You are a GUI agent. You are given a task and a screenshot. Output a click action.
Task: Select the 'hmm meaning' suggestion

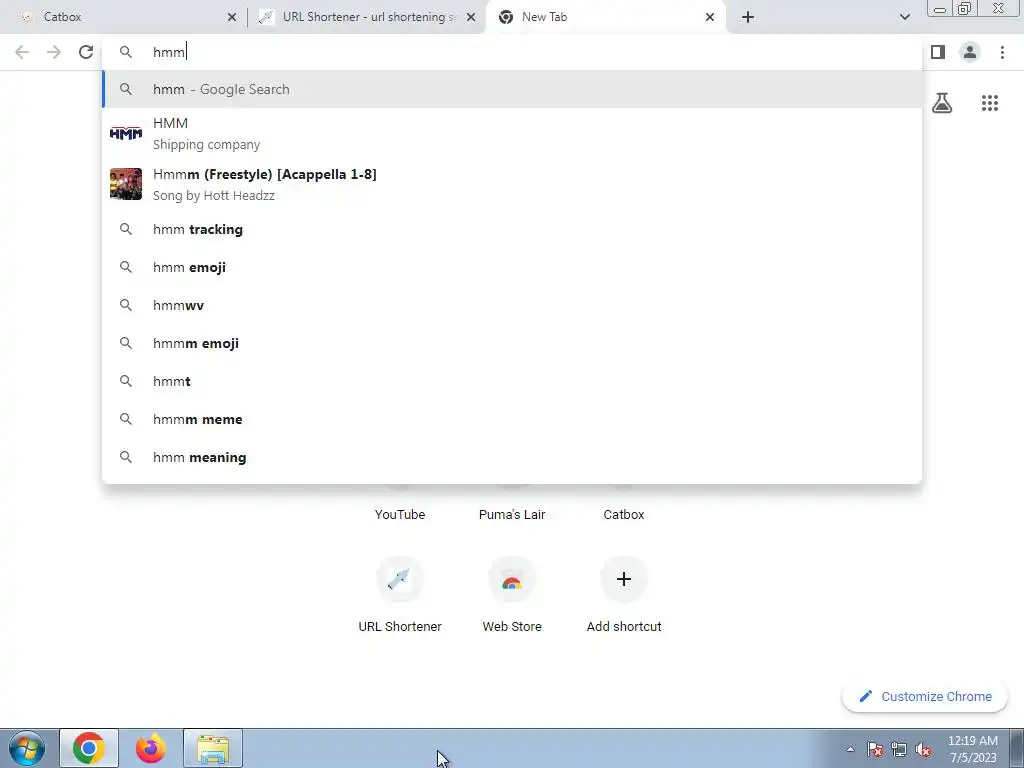pyautogui.click(x=512, y=457)
